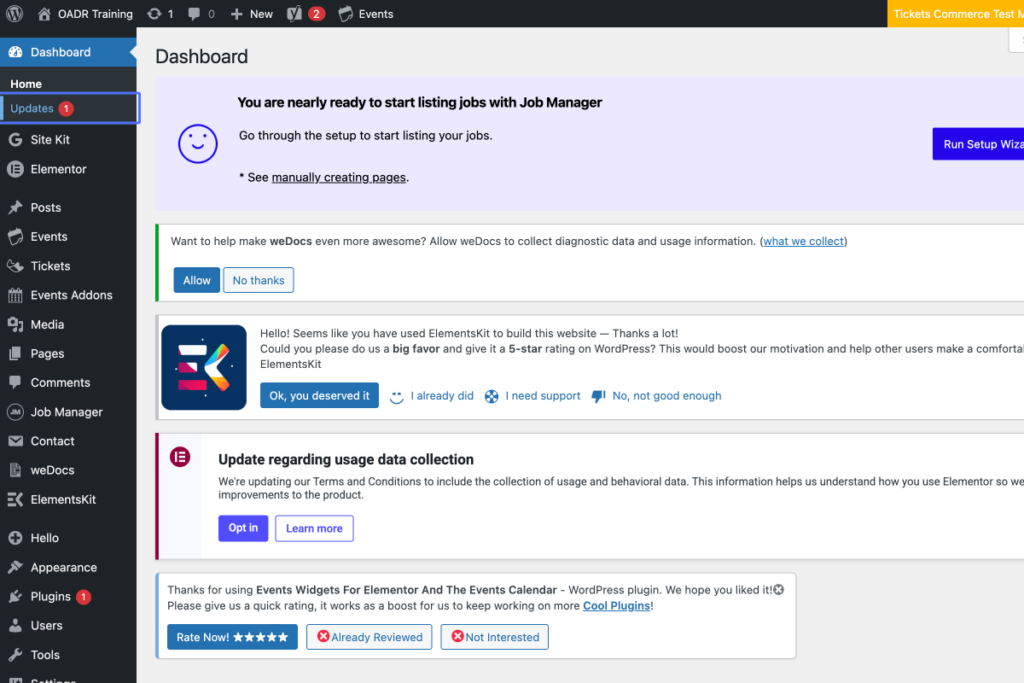This screenshot has width=1024, height=683.
Task: Click the Job Manager sidebar icon
Action: (16, 412)
